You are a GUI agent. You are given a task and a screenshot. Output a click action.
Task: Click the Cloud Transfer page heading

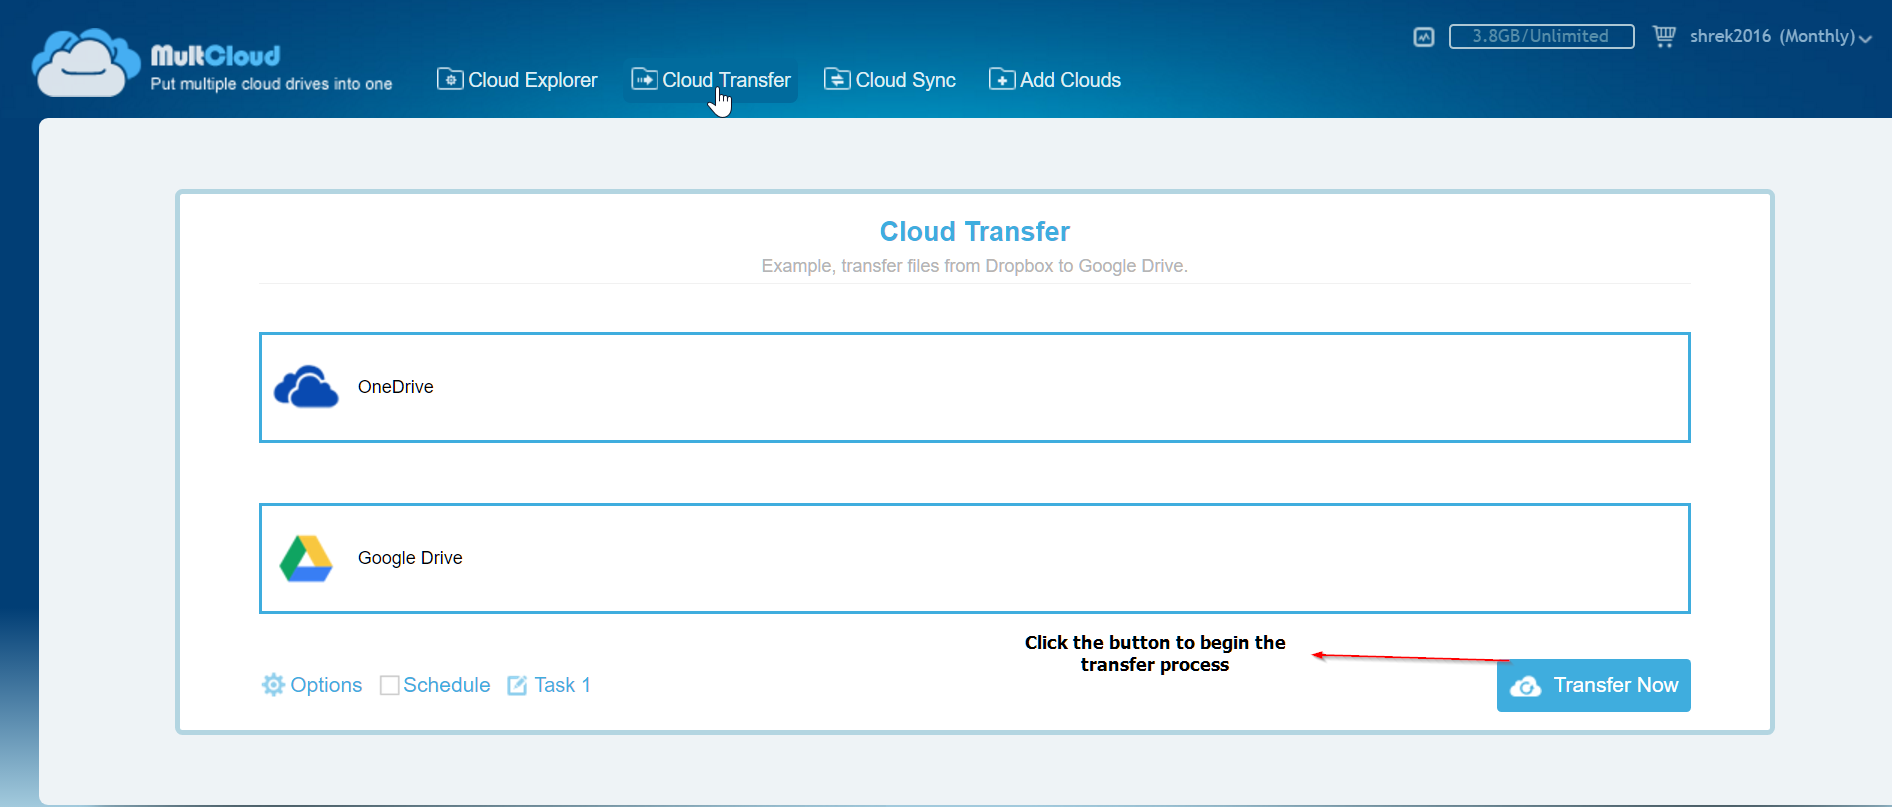pos(974,232)
